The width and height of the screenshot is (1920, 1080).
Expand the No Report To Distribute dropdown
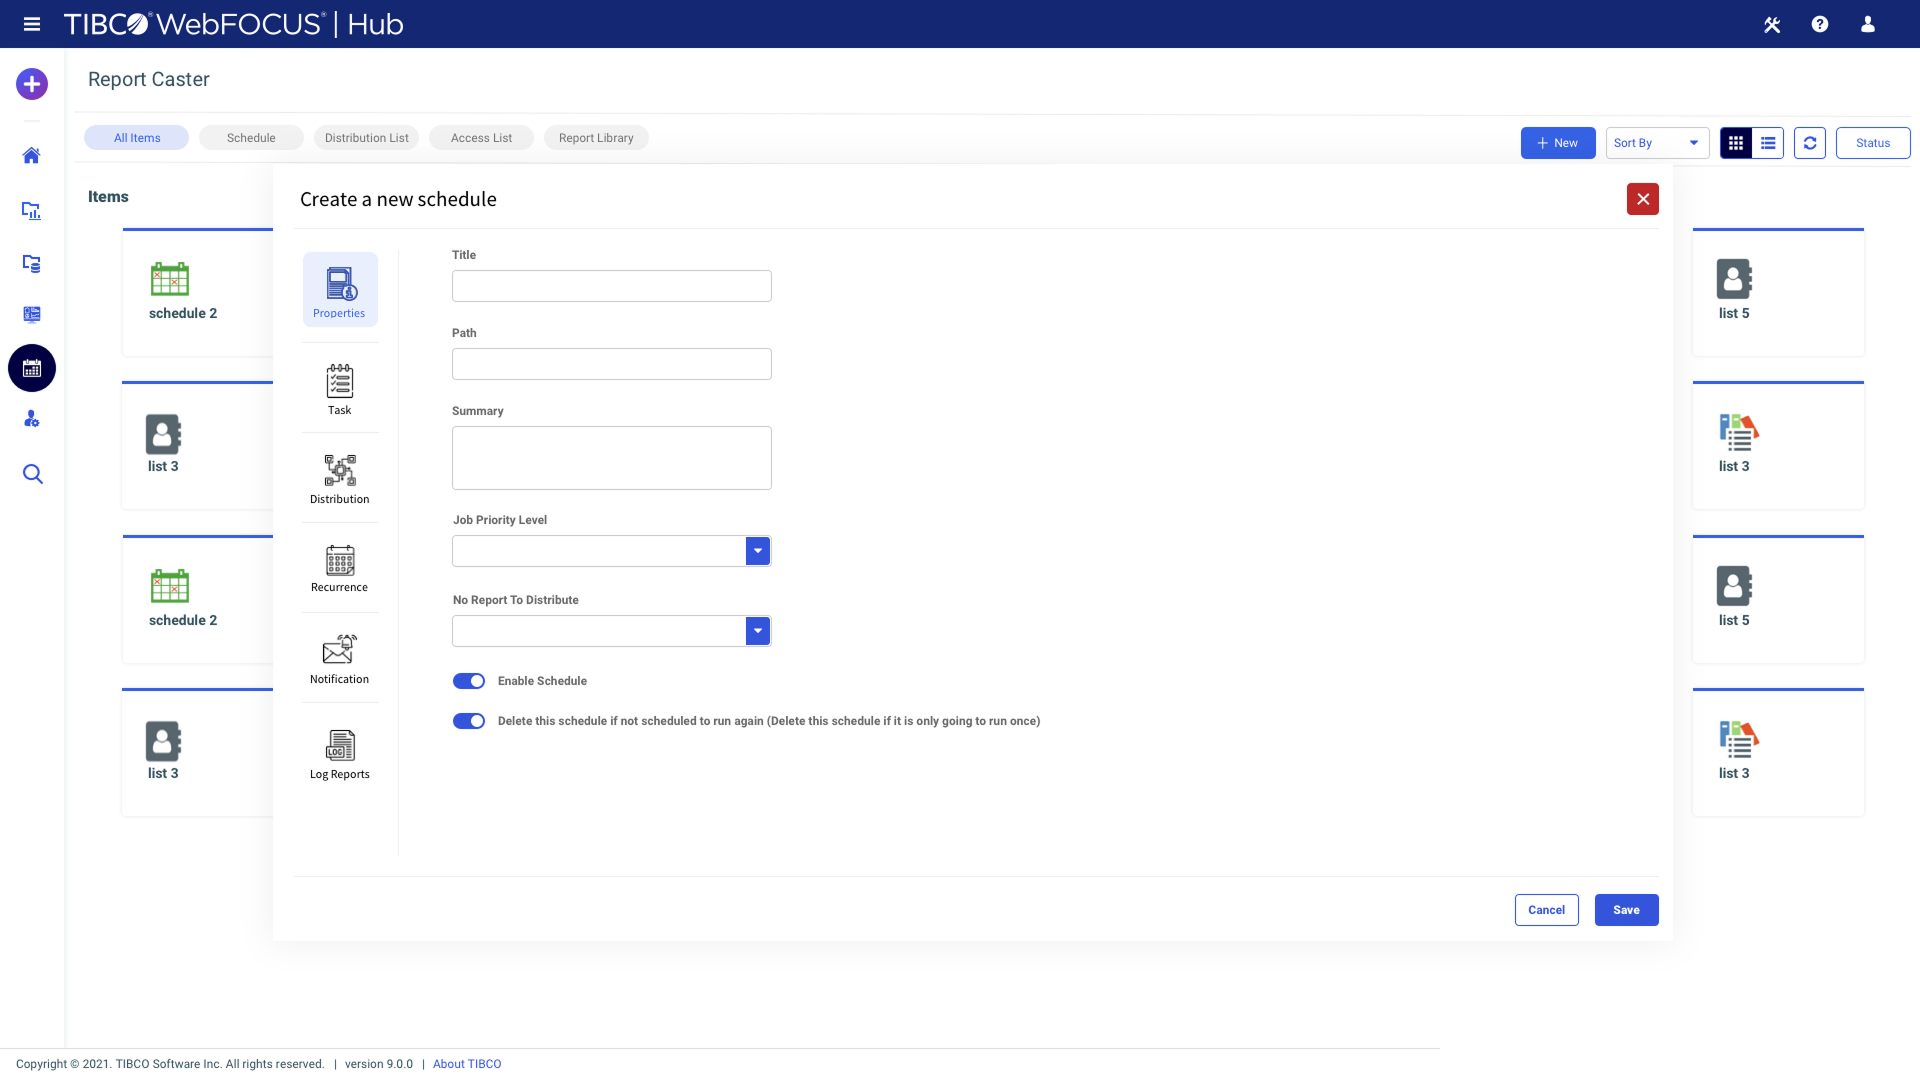(758, 631)
